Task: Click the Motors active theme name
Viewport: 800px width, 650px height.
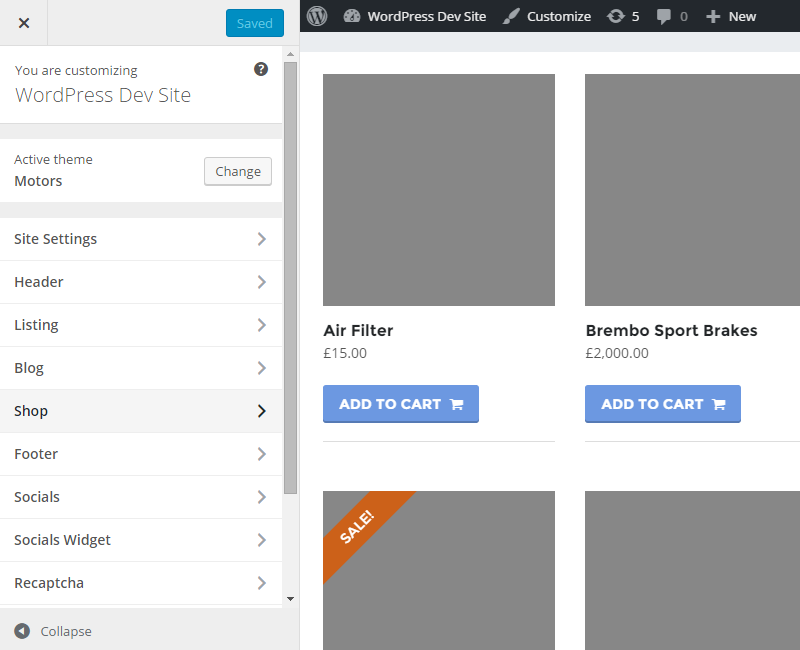Action: tap(38, 181)
